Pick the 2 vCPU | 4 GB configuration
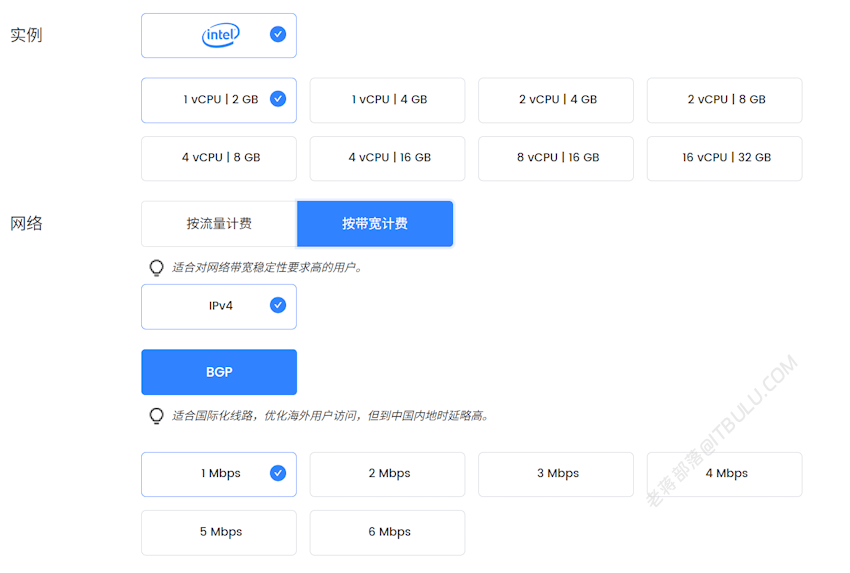The width and height of the screenshot is (850, 573). point(556,100)
